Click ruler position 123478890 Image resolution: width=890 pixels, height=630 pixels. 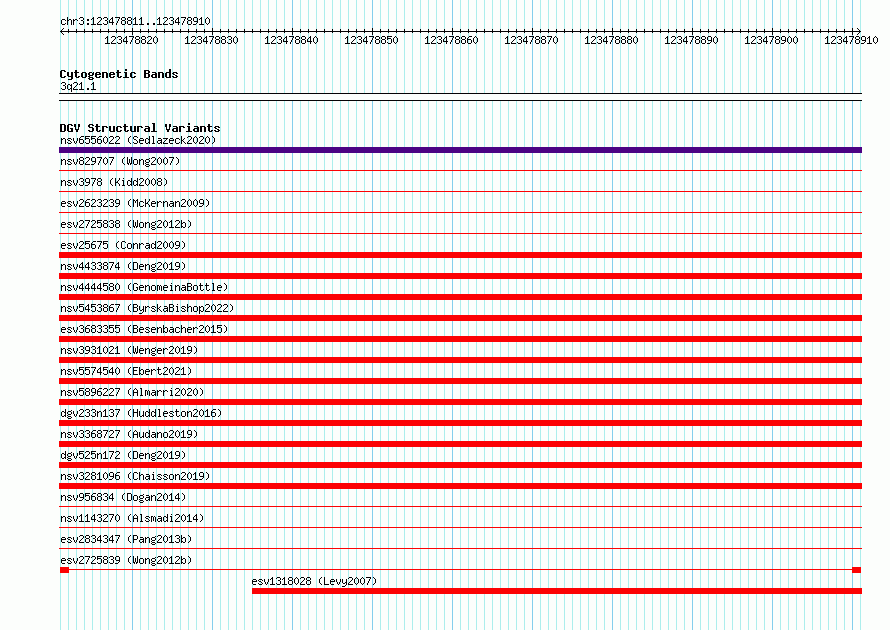coord(692,40)
